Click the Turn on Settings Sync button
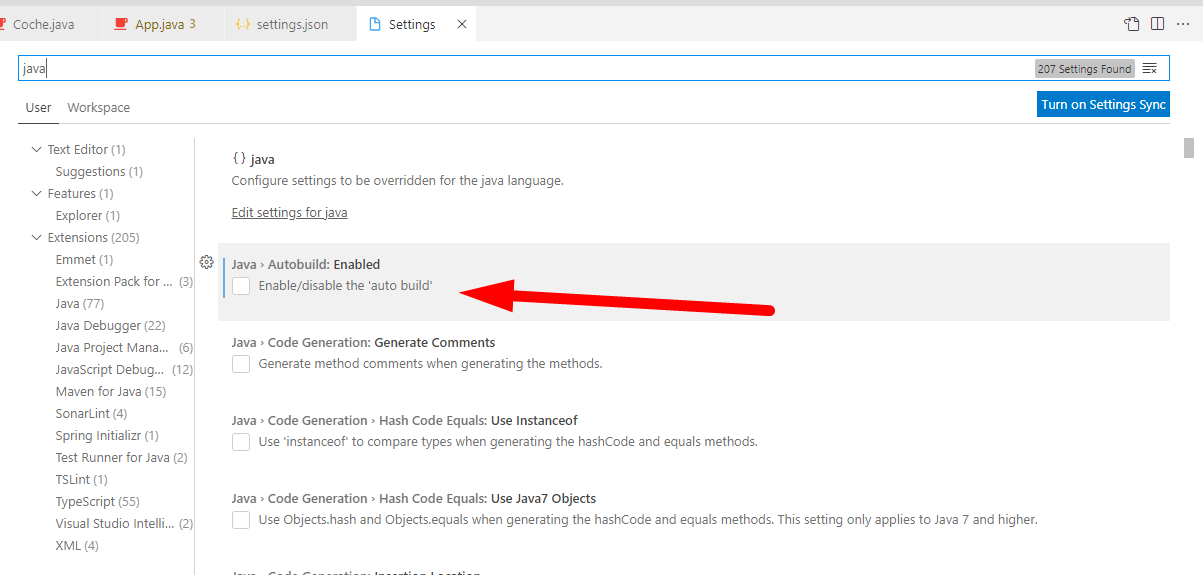 (x=1103, y=105)
